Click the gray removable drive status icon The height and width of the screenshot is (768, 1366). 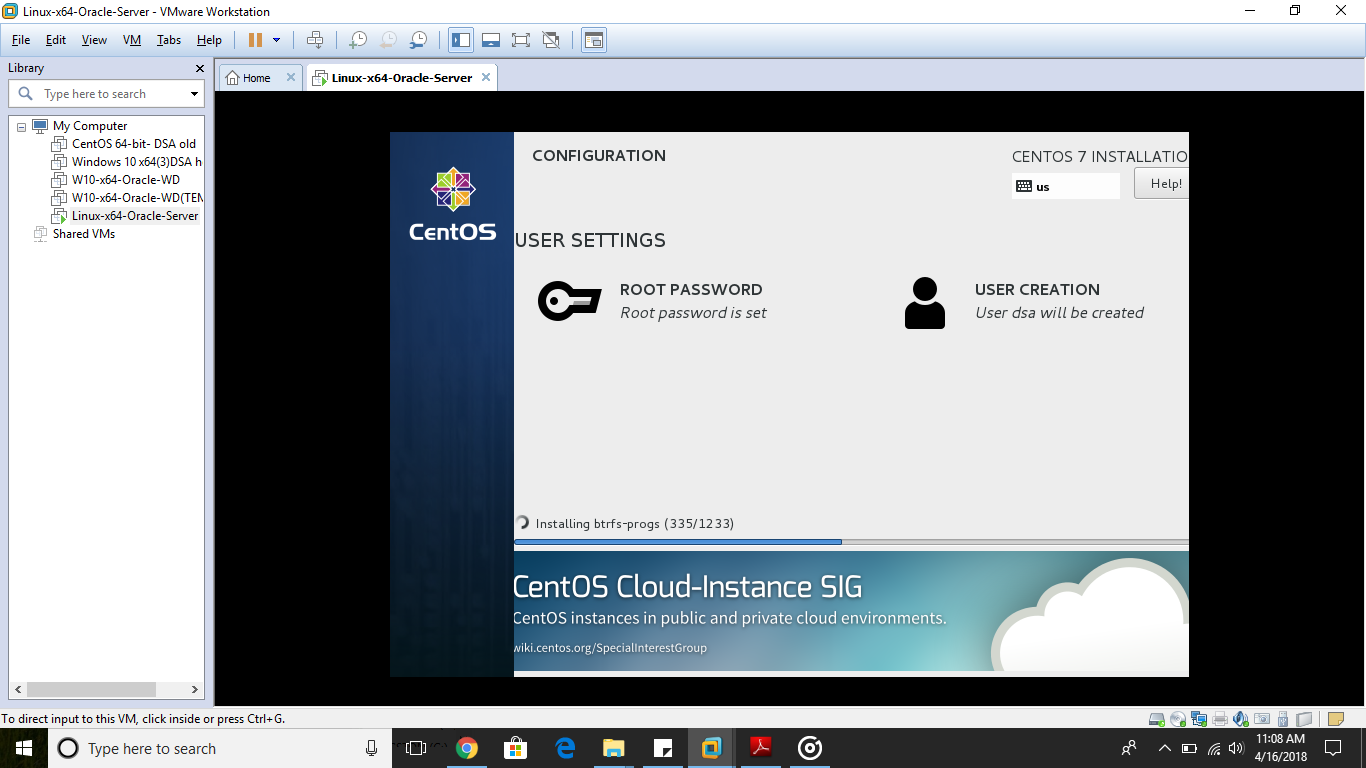click(x=1304, y=718)
